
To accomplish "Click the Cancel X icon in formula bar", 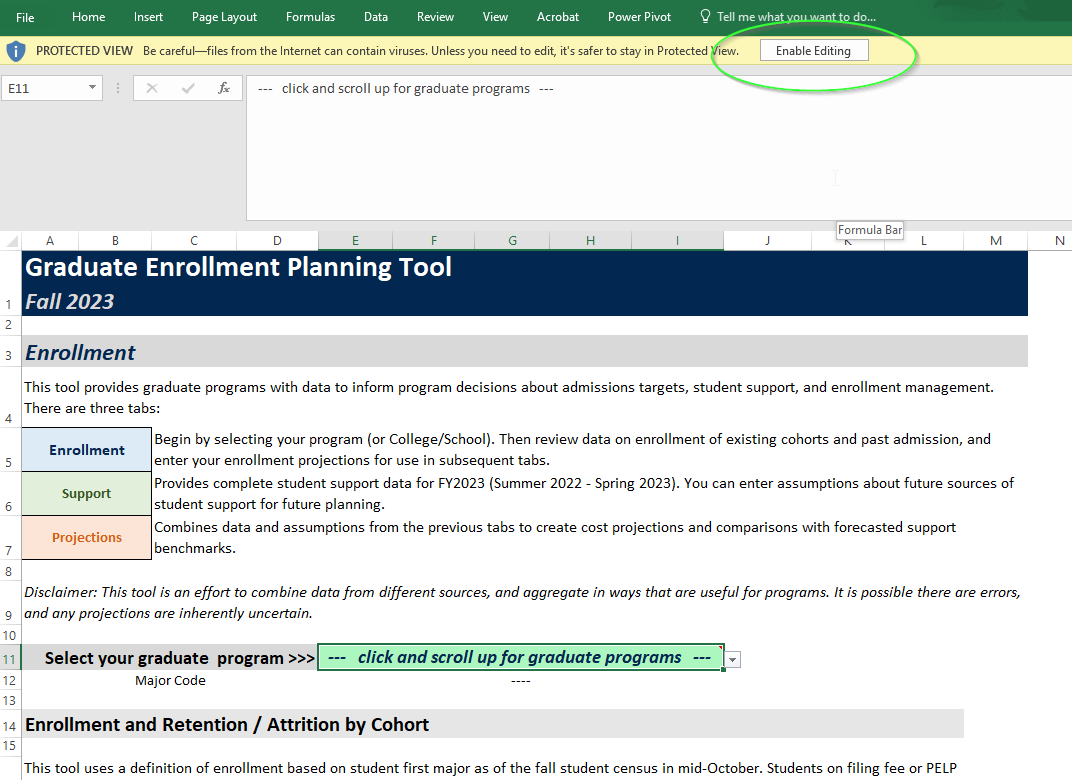I will [x=152, y=88].
